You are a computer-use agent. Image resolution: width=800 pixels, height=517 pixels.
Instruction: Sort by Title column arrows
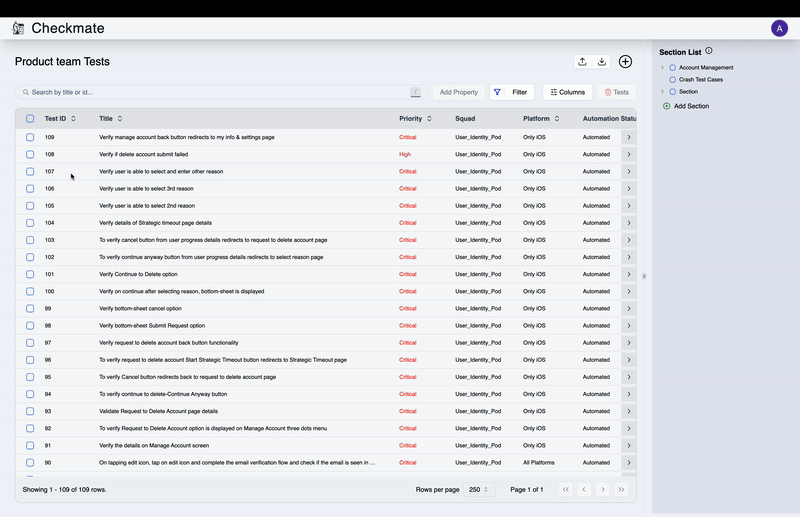[120, 118]
